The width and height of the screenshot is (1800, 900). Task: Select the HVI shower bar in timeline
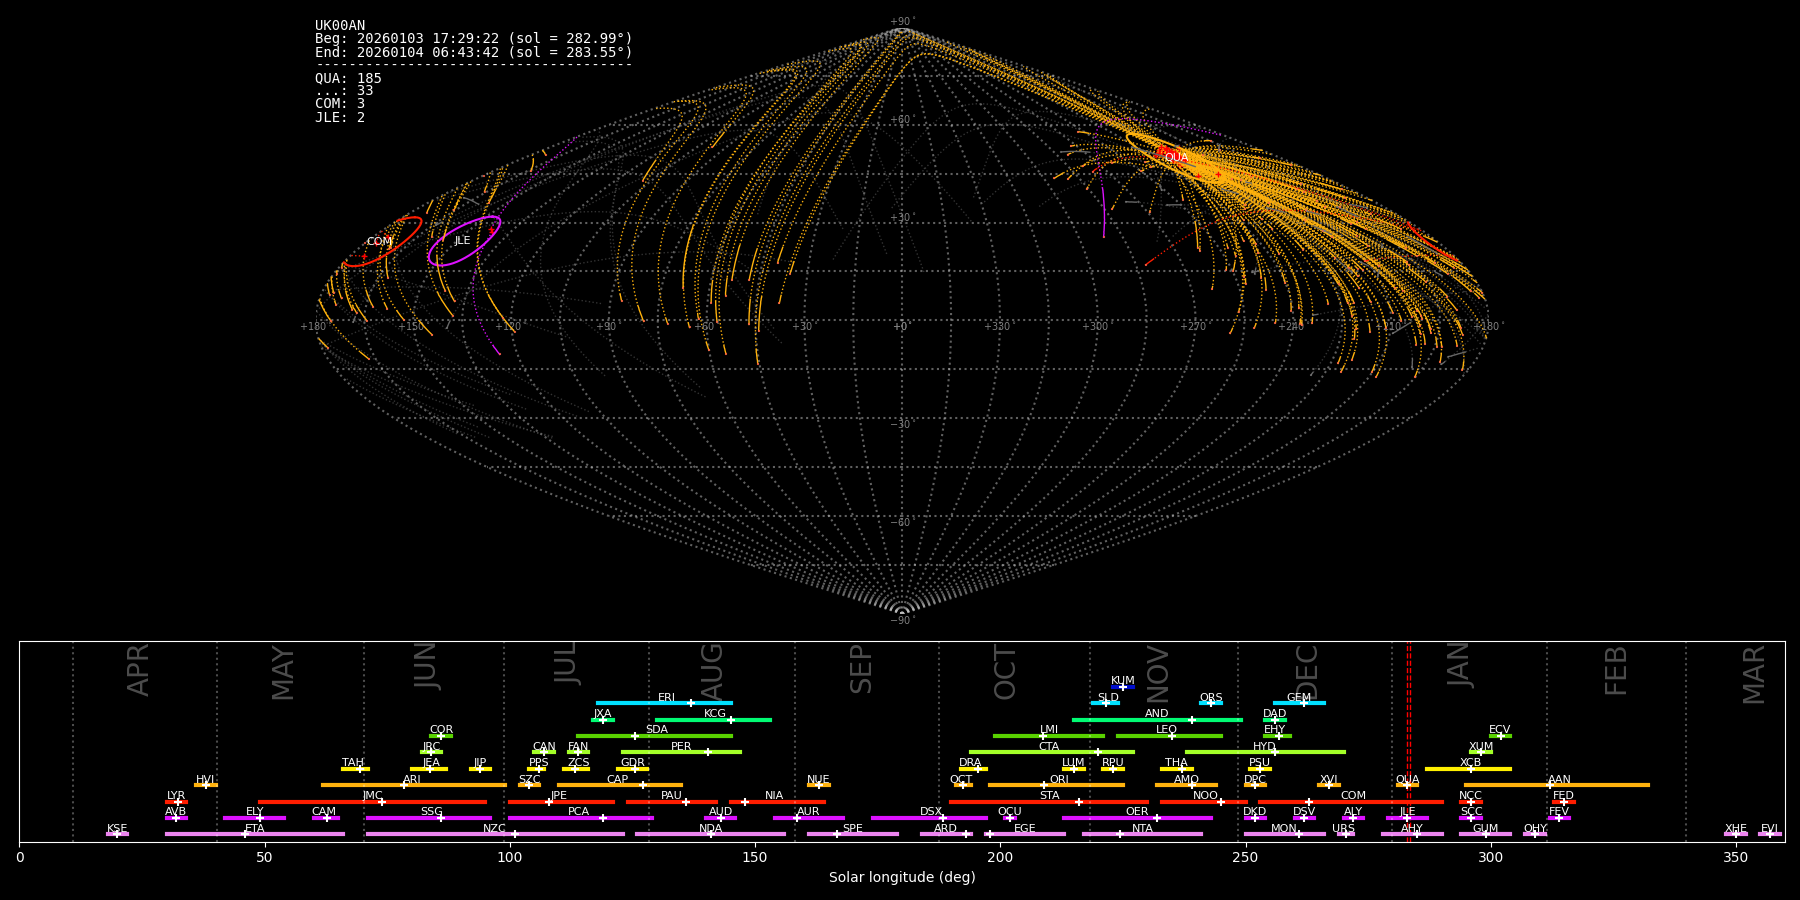pos(206,785)
